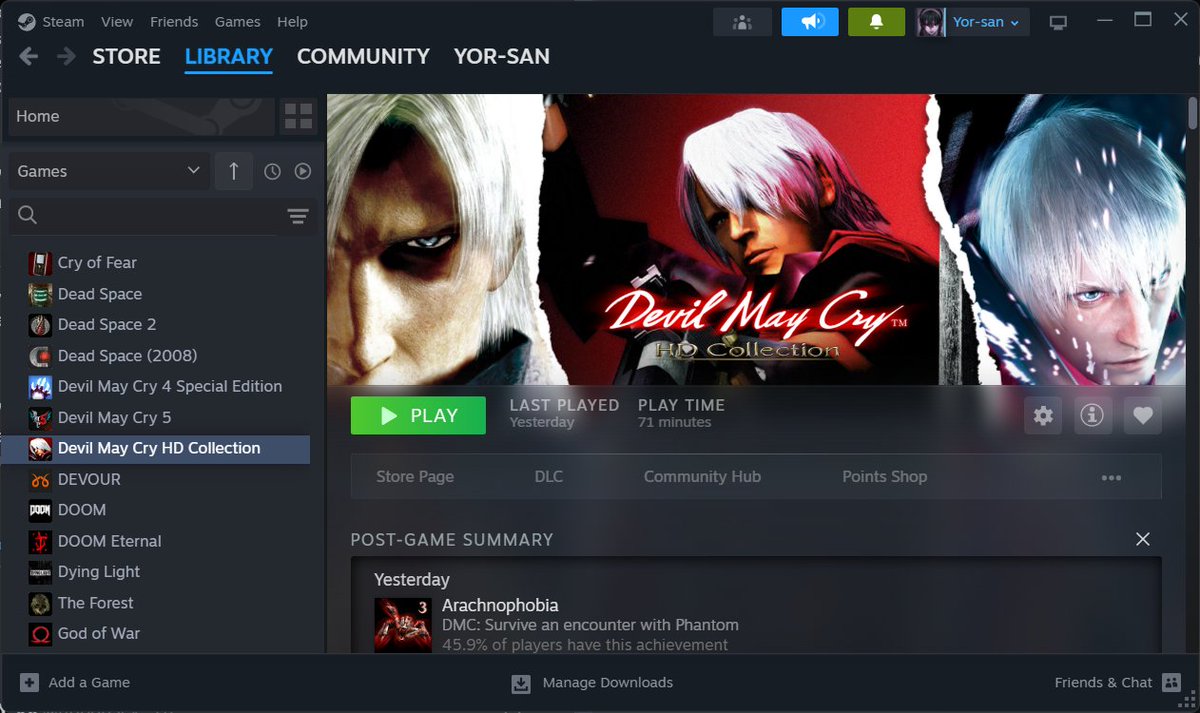The width and height of the screenshot is (1200, 713).
Task: Click the Arachnophobia achievement title
Action: point(500,605)
